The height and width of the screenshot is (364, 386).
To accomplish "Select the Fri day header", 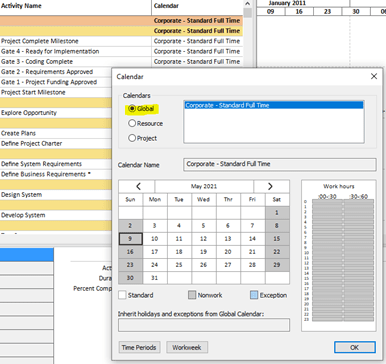I will click(252, 199).
